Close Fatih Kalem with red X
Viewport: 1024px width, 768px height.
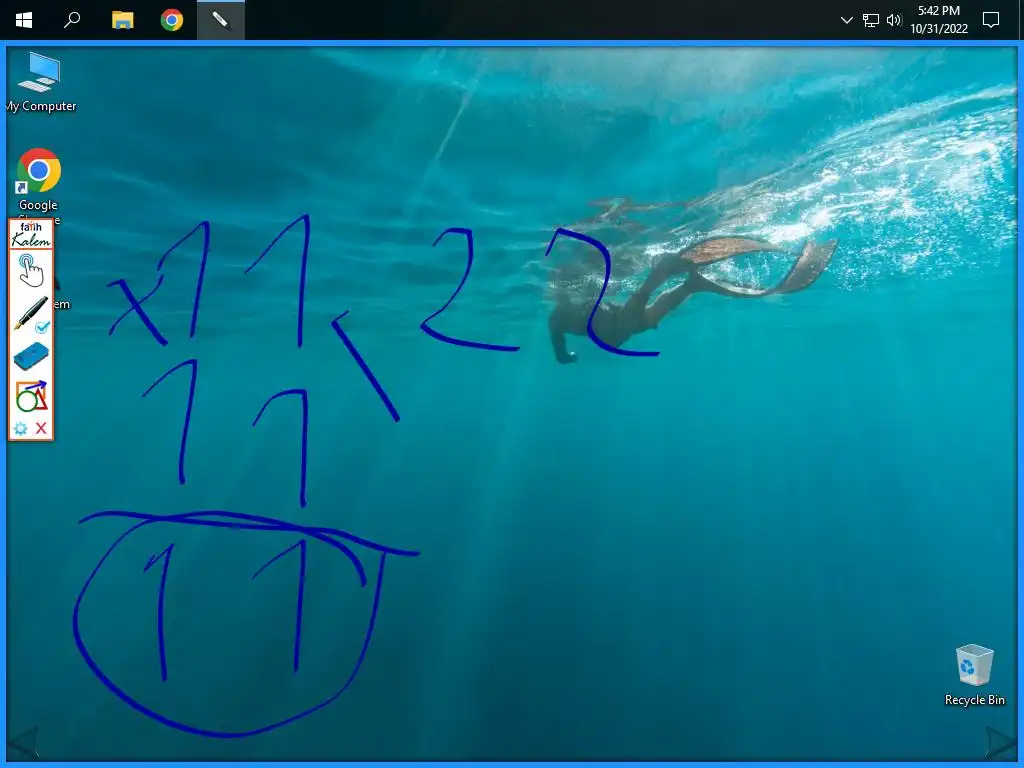click(x=41, y=428)
